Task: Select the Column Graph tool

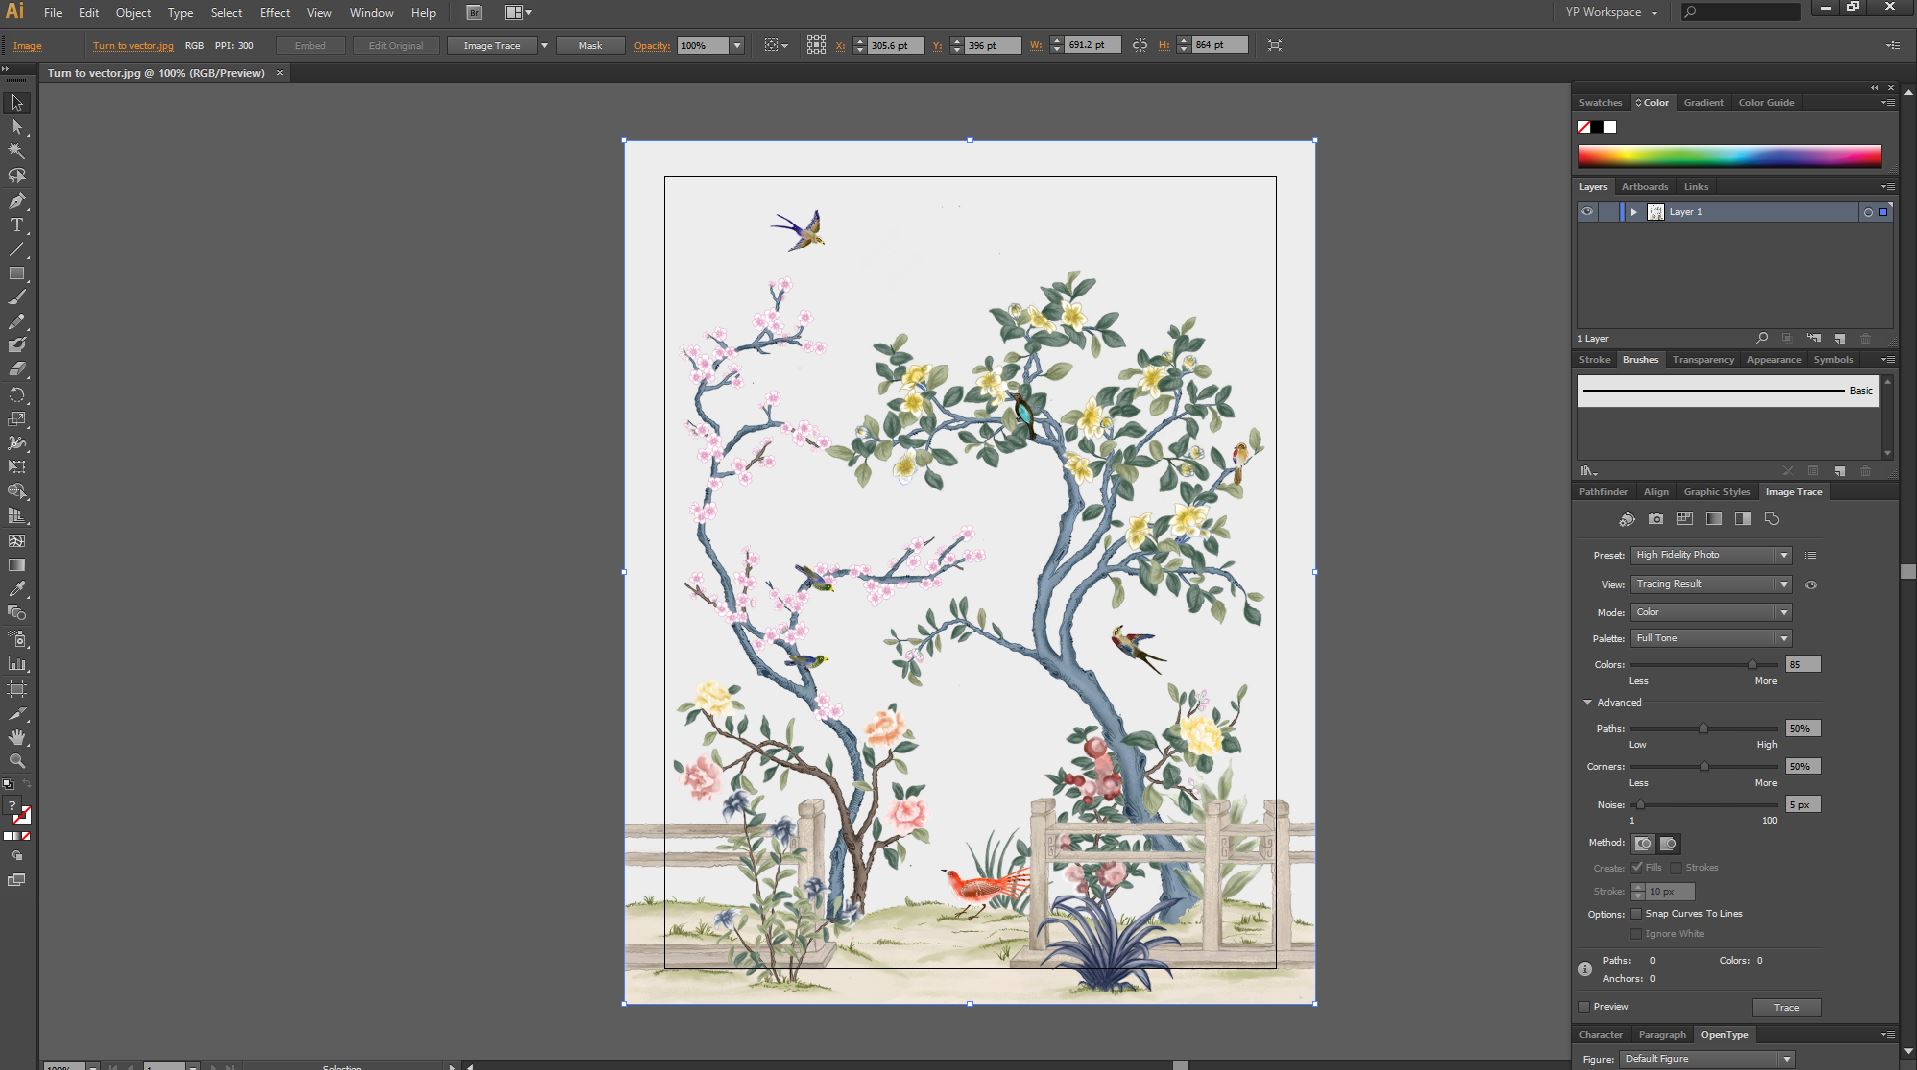Action: (x=17, y=663)
